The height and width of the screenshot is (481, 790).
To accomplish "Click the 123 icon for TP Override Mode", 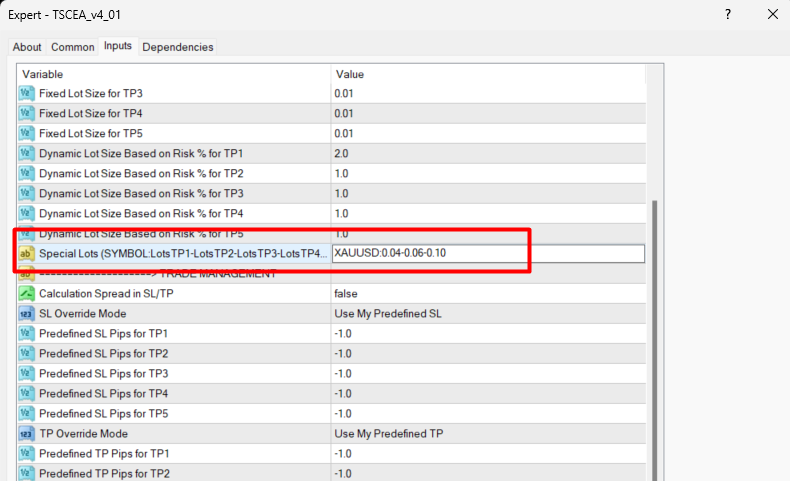I will [27, 434].
